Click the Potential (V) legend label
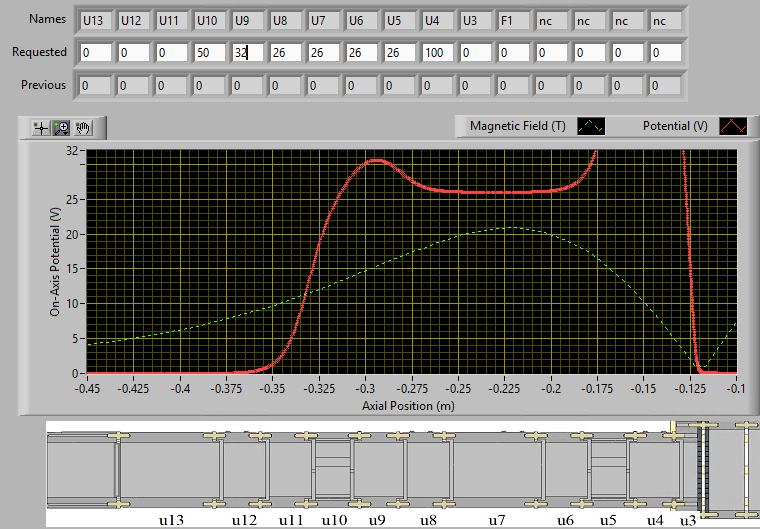 click(675, 126)
